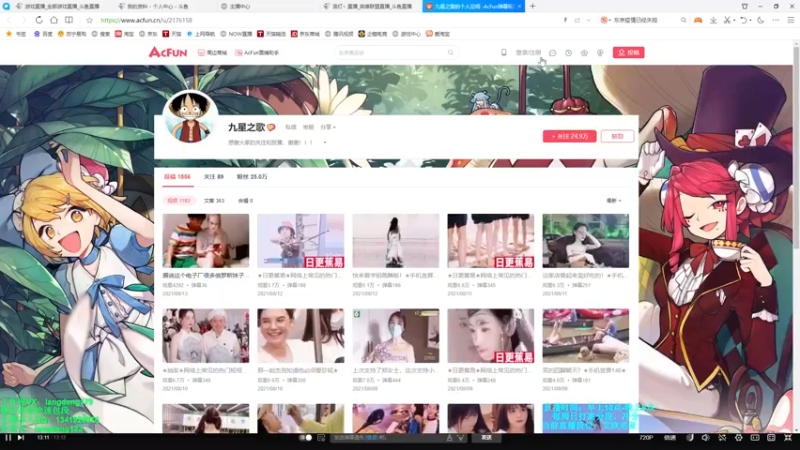Image resolution: width=800 pixels, height=450 pixels.
Task: Open the 720P quality selector
Action: coord(646,437)
